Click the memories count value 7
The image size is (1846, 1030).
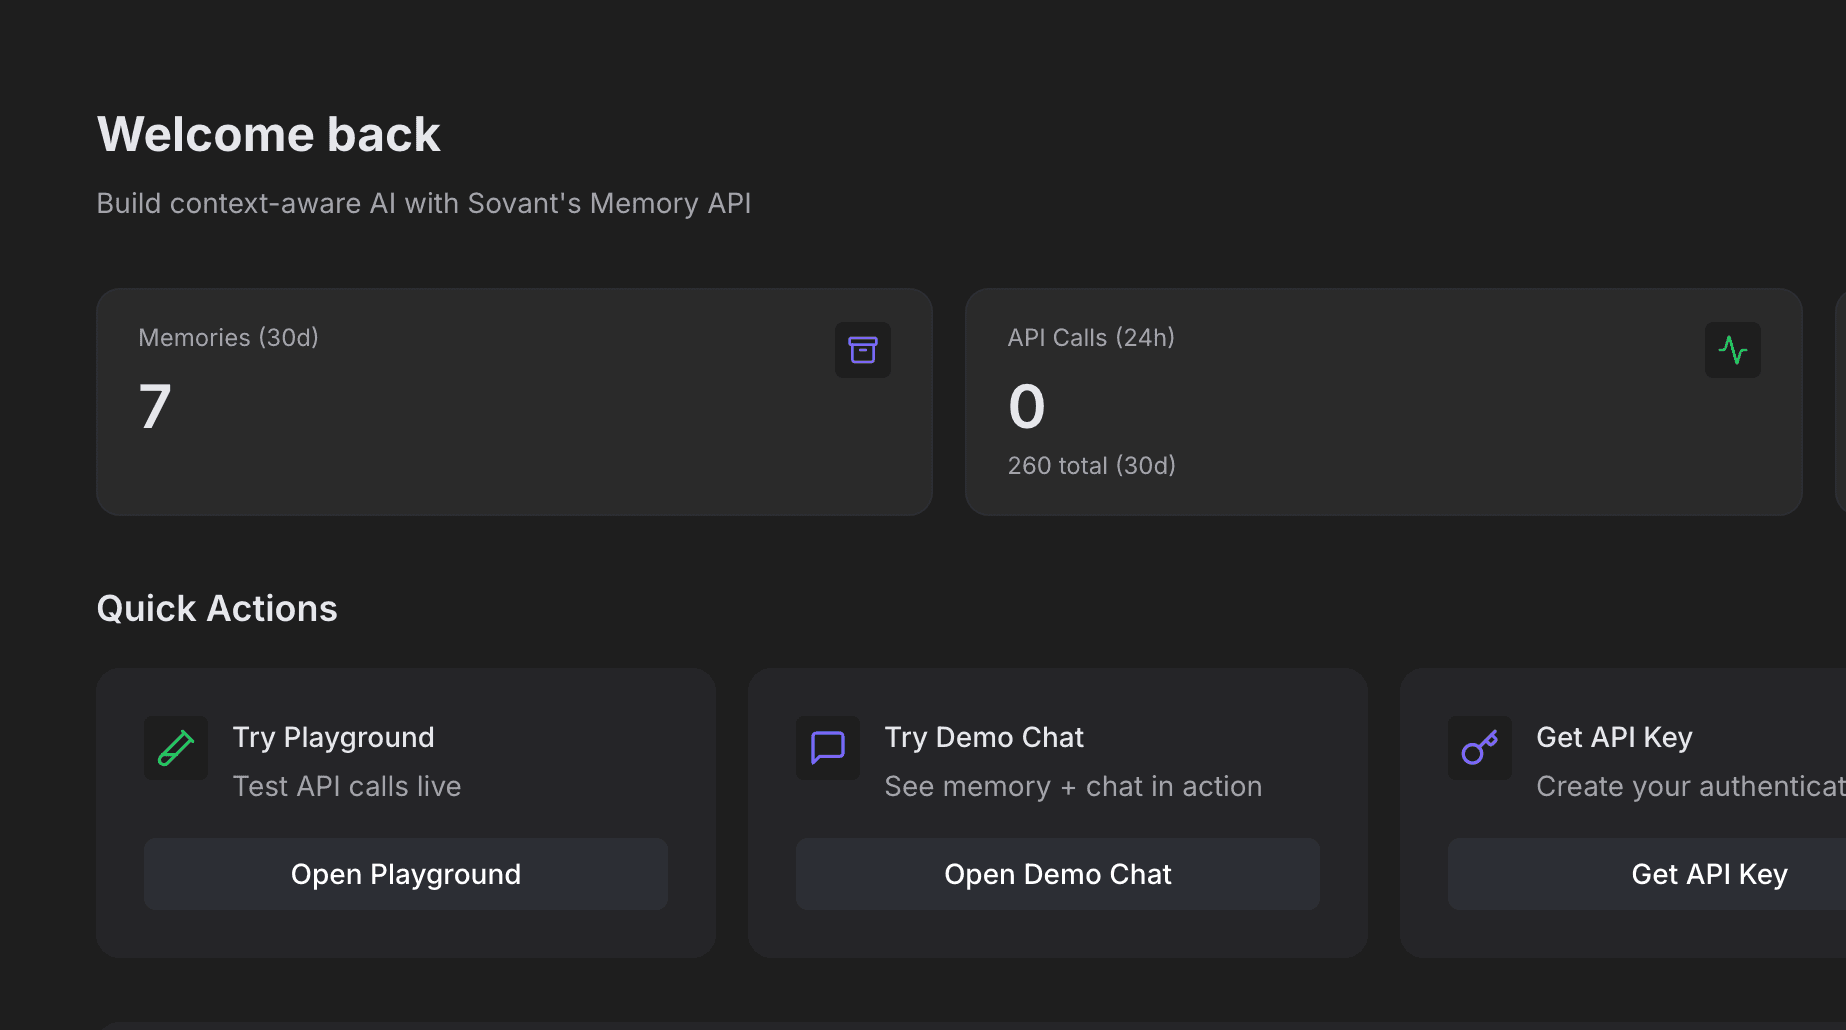(155, 407)
